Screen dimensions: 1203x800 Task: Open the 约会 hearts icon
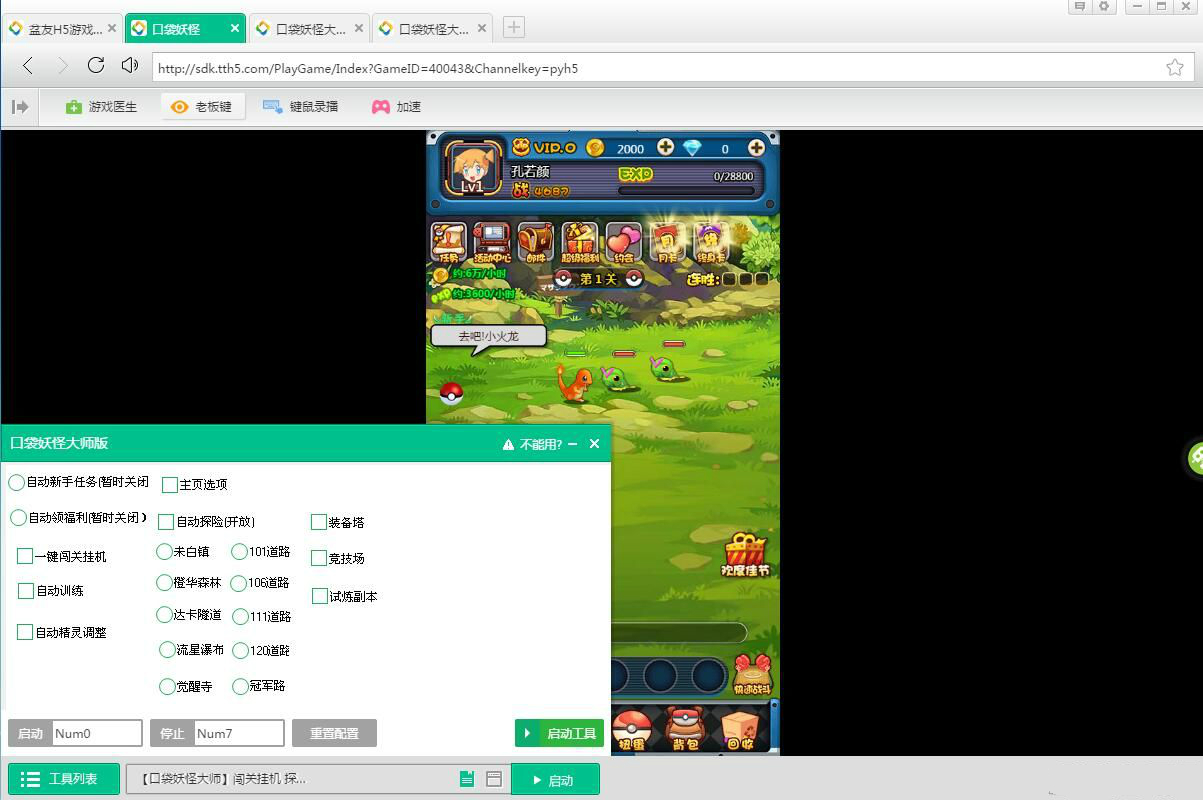click(624, 243)
